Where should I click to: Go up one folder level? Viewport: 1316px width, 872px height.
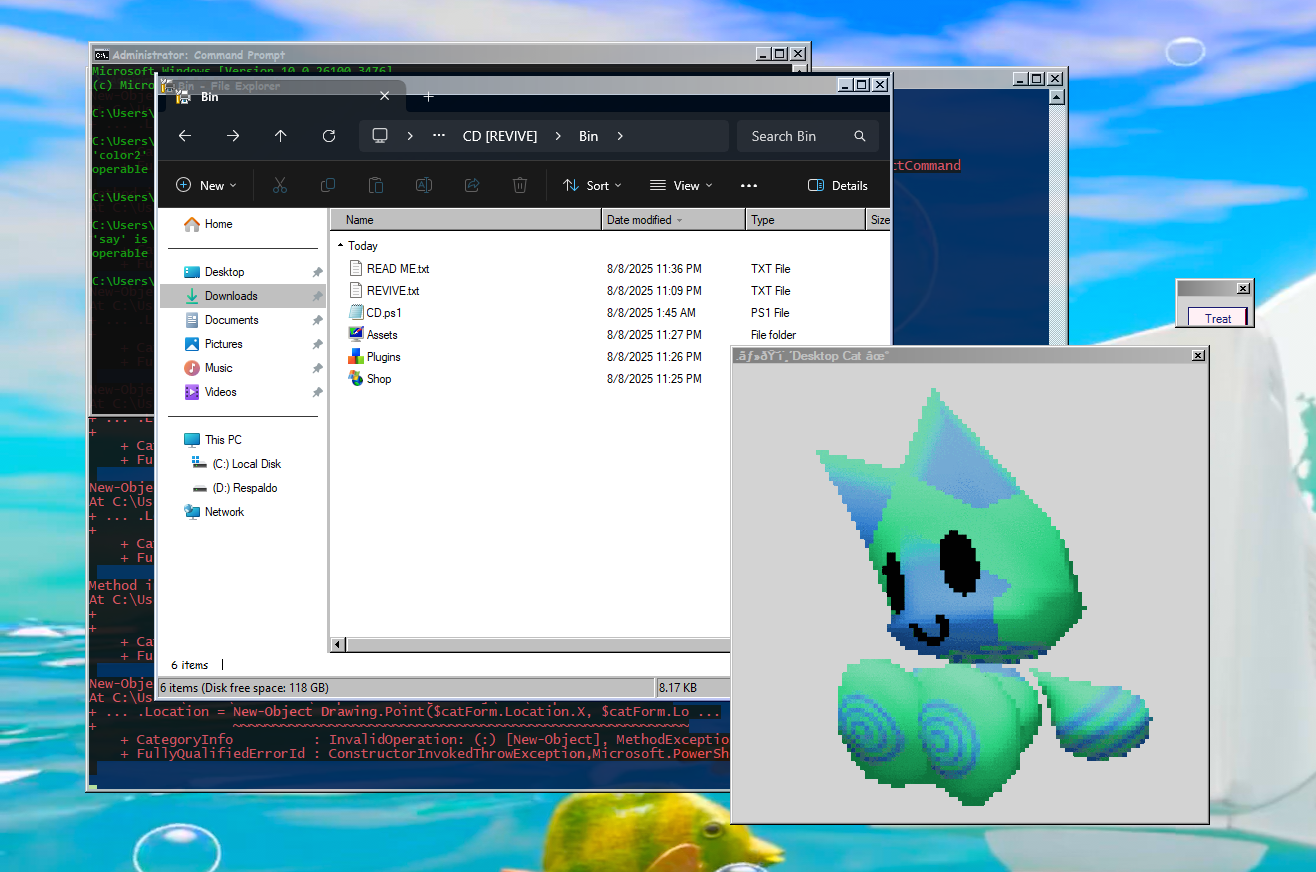(281, 136)
